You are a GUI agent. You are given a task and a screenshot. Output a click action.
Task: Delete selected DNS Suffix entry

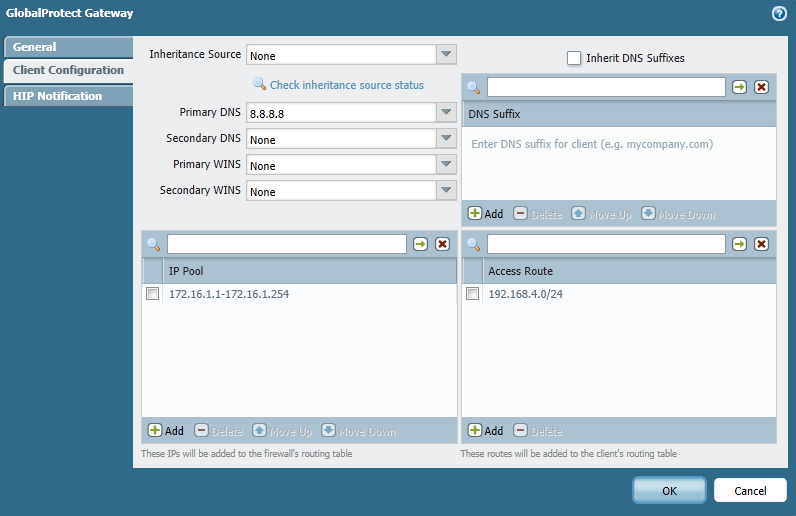(538, 214)
